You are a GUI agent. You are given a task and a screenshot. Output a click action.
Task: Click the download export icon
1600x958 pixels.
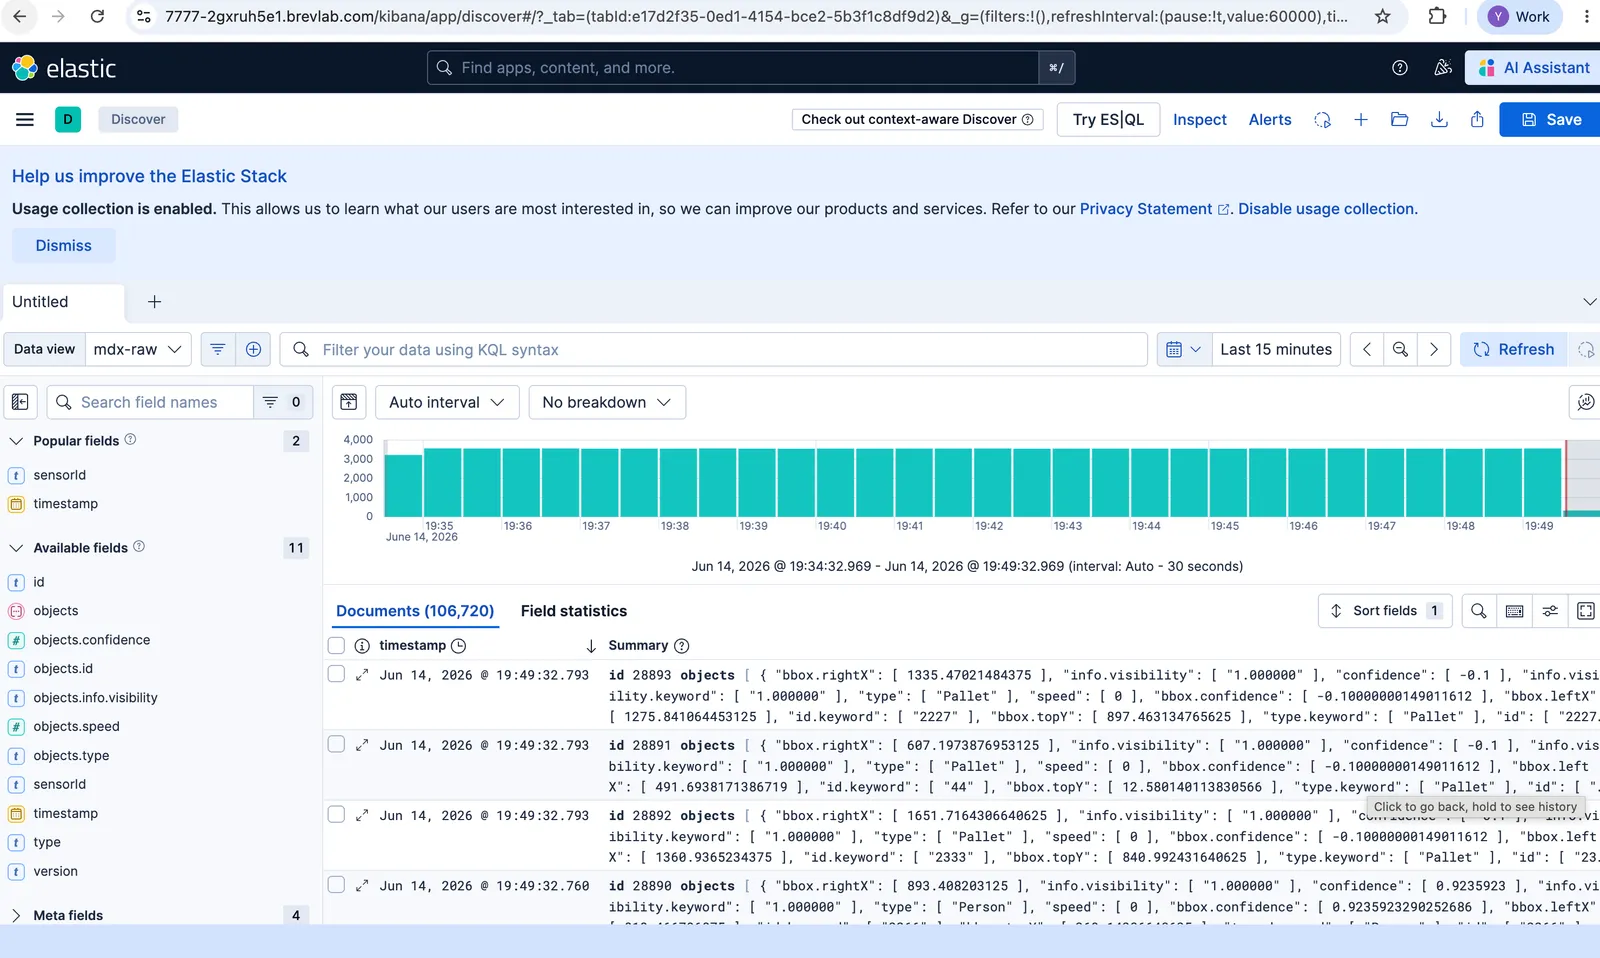(1439, 119)
